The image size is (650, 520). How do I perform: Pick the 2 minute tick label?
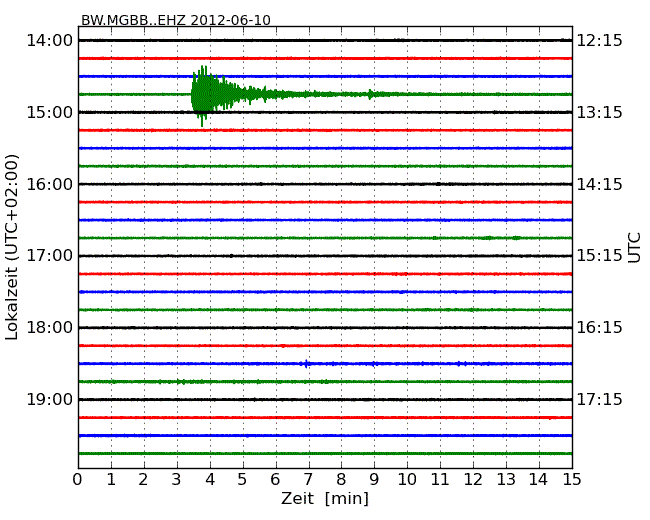[x=143, y=480]
